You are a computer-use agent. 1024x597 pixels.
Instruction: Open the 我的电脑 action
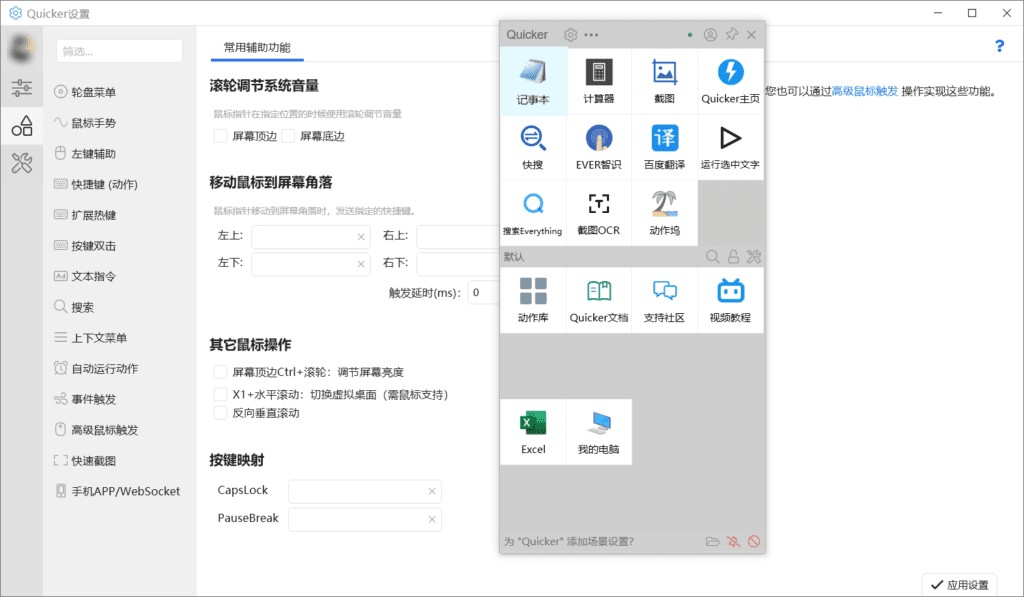[599, 432]
